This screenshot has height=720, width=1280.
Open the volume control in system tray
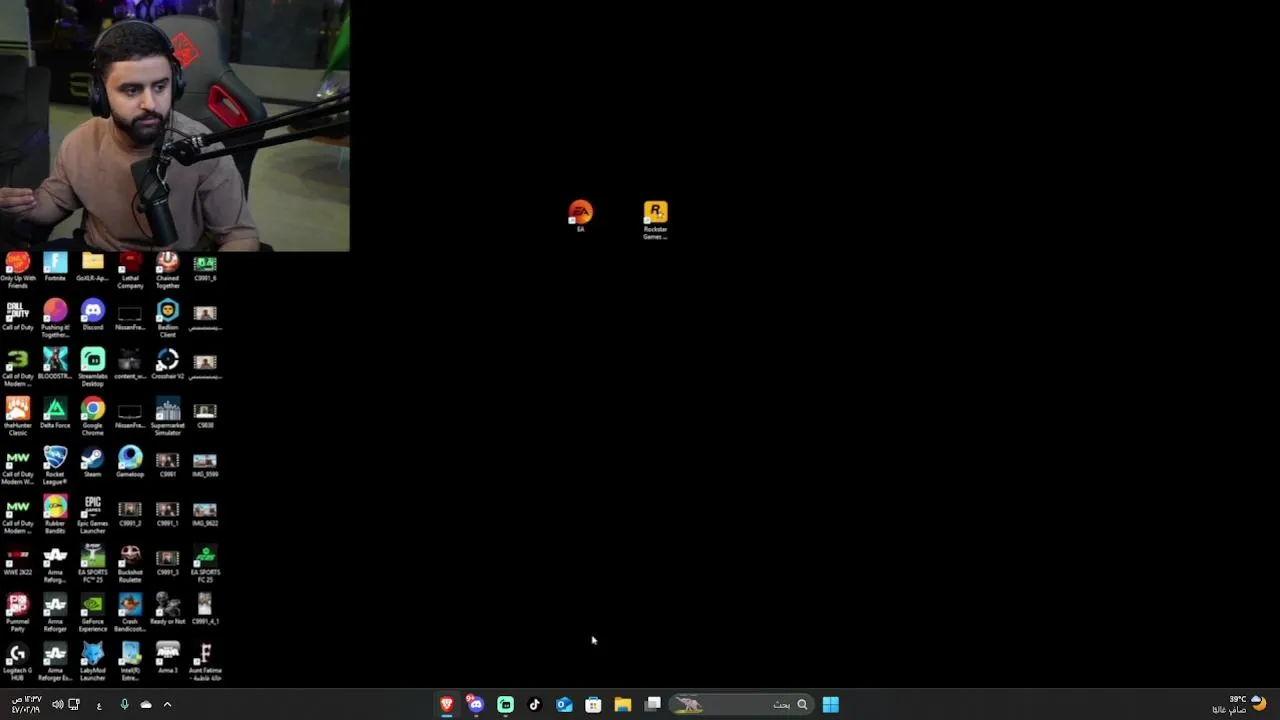(x=57, y=704)
